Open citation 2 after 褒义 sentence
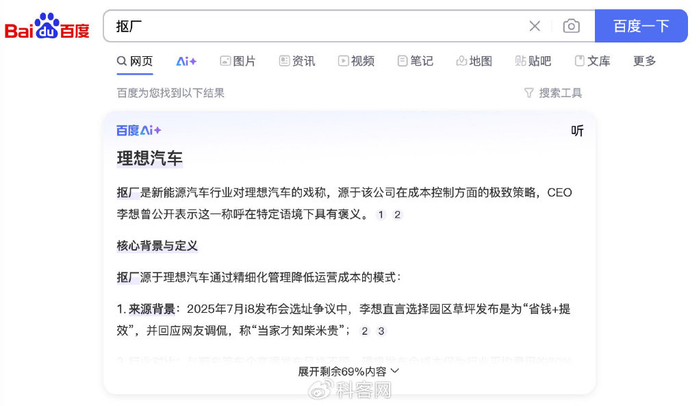Viewport: 700px width, 406px height. [397, 215]
